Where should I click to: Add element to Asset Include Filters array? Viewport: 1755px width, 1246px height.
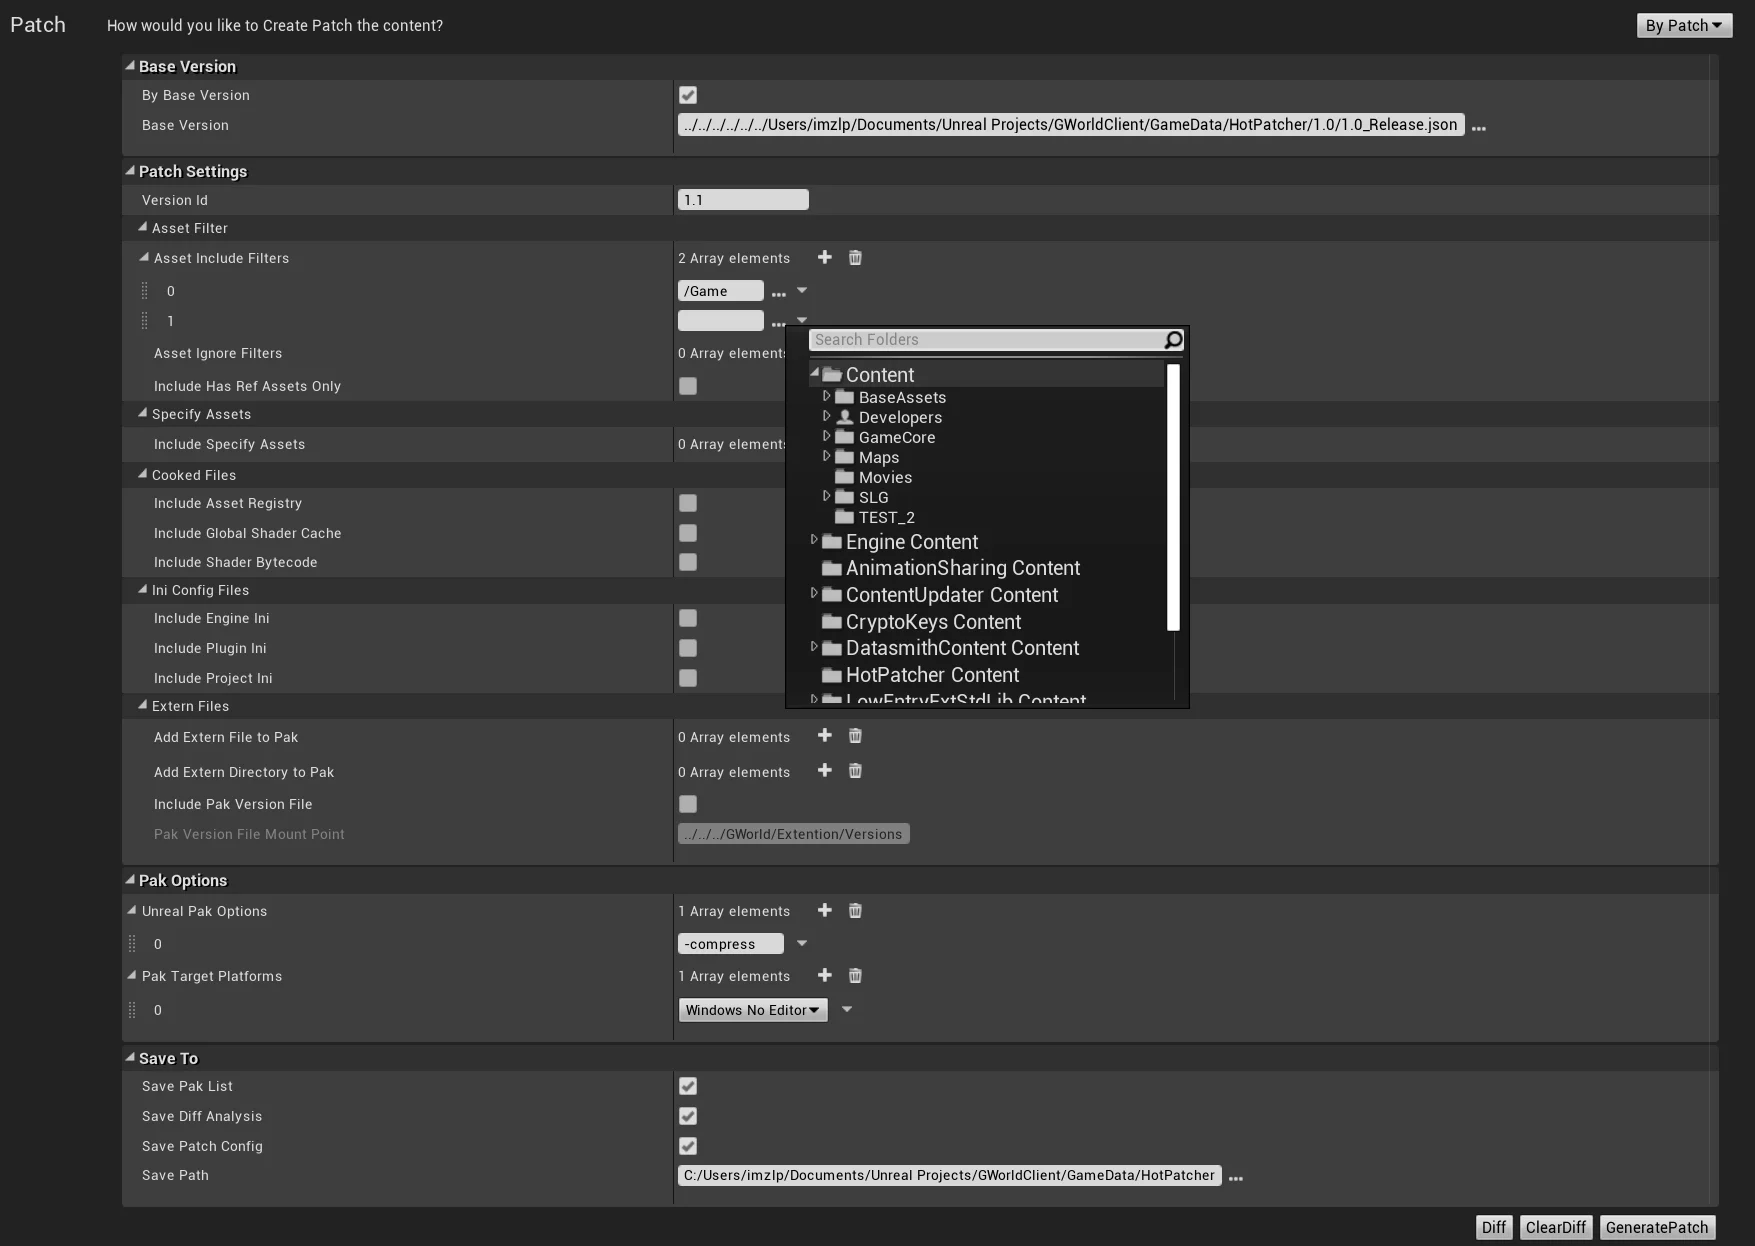click(824, 258)
